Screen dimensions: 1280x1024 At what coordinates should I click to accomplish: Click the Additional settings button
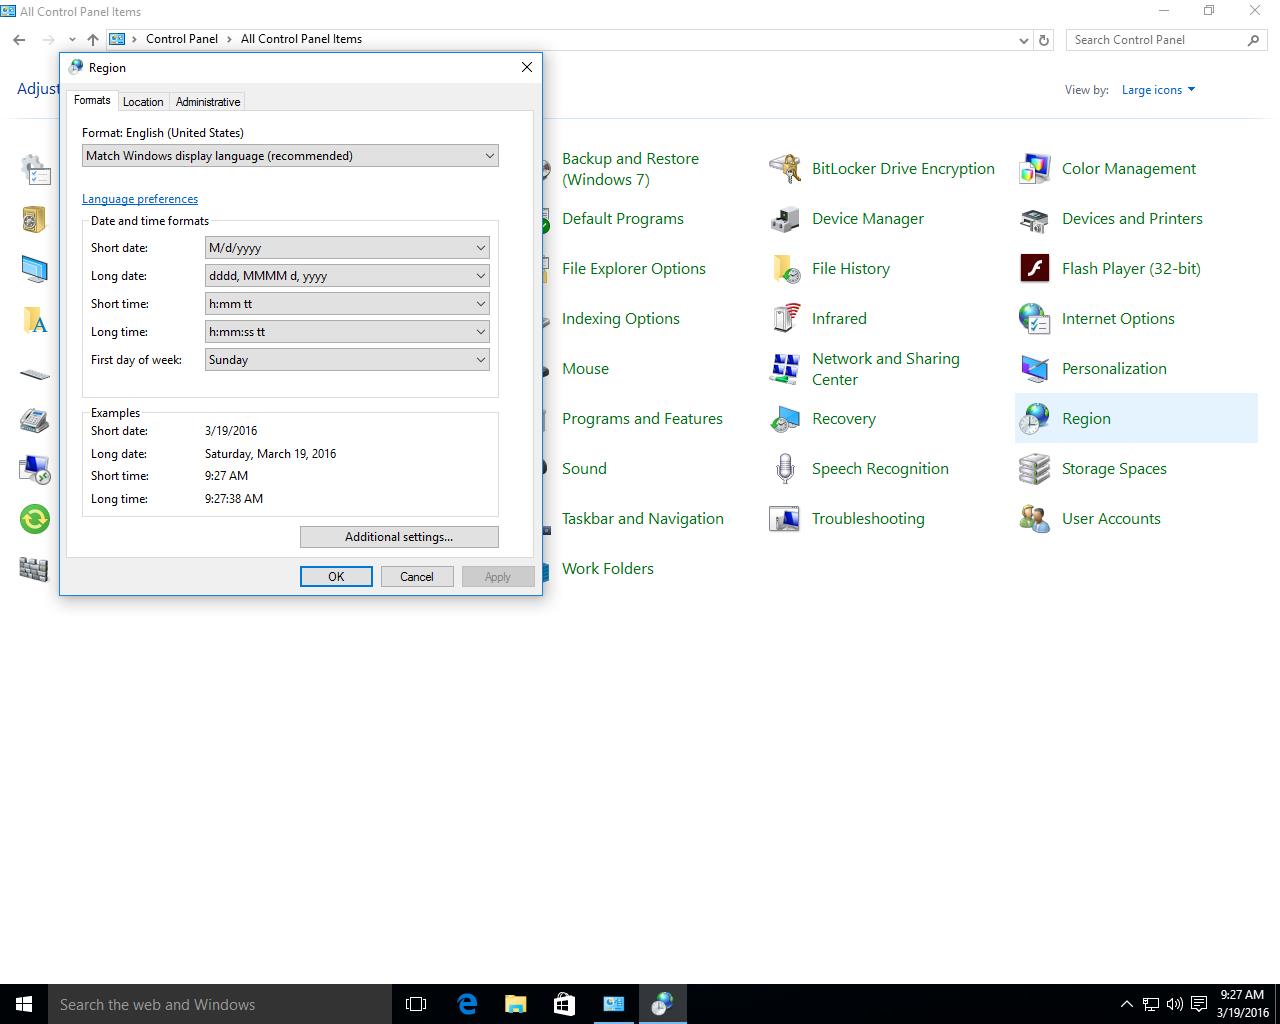[x=399, y=537]
